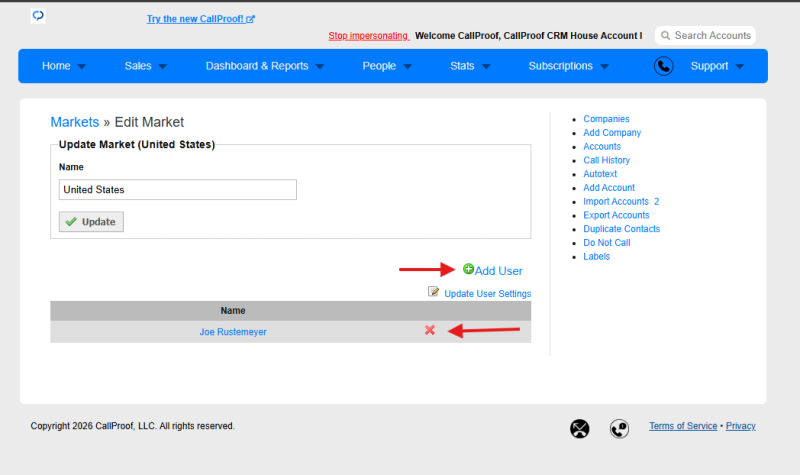Click the CallProof logo icon

click(x=38, y=16)
